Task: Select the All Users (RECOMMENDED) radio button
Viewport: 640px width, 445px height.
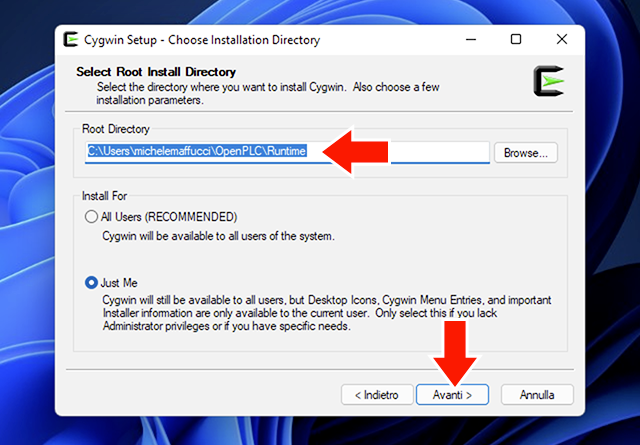Action: click(x=92, y=217)
